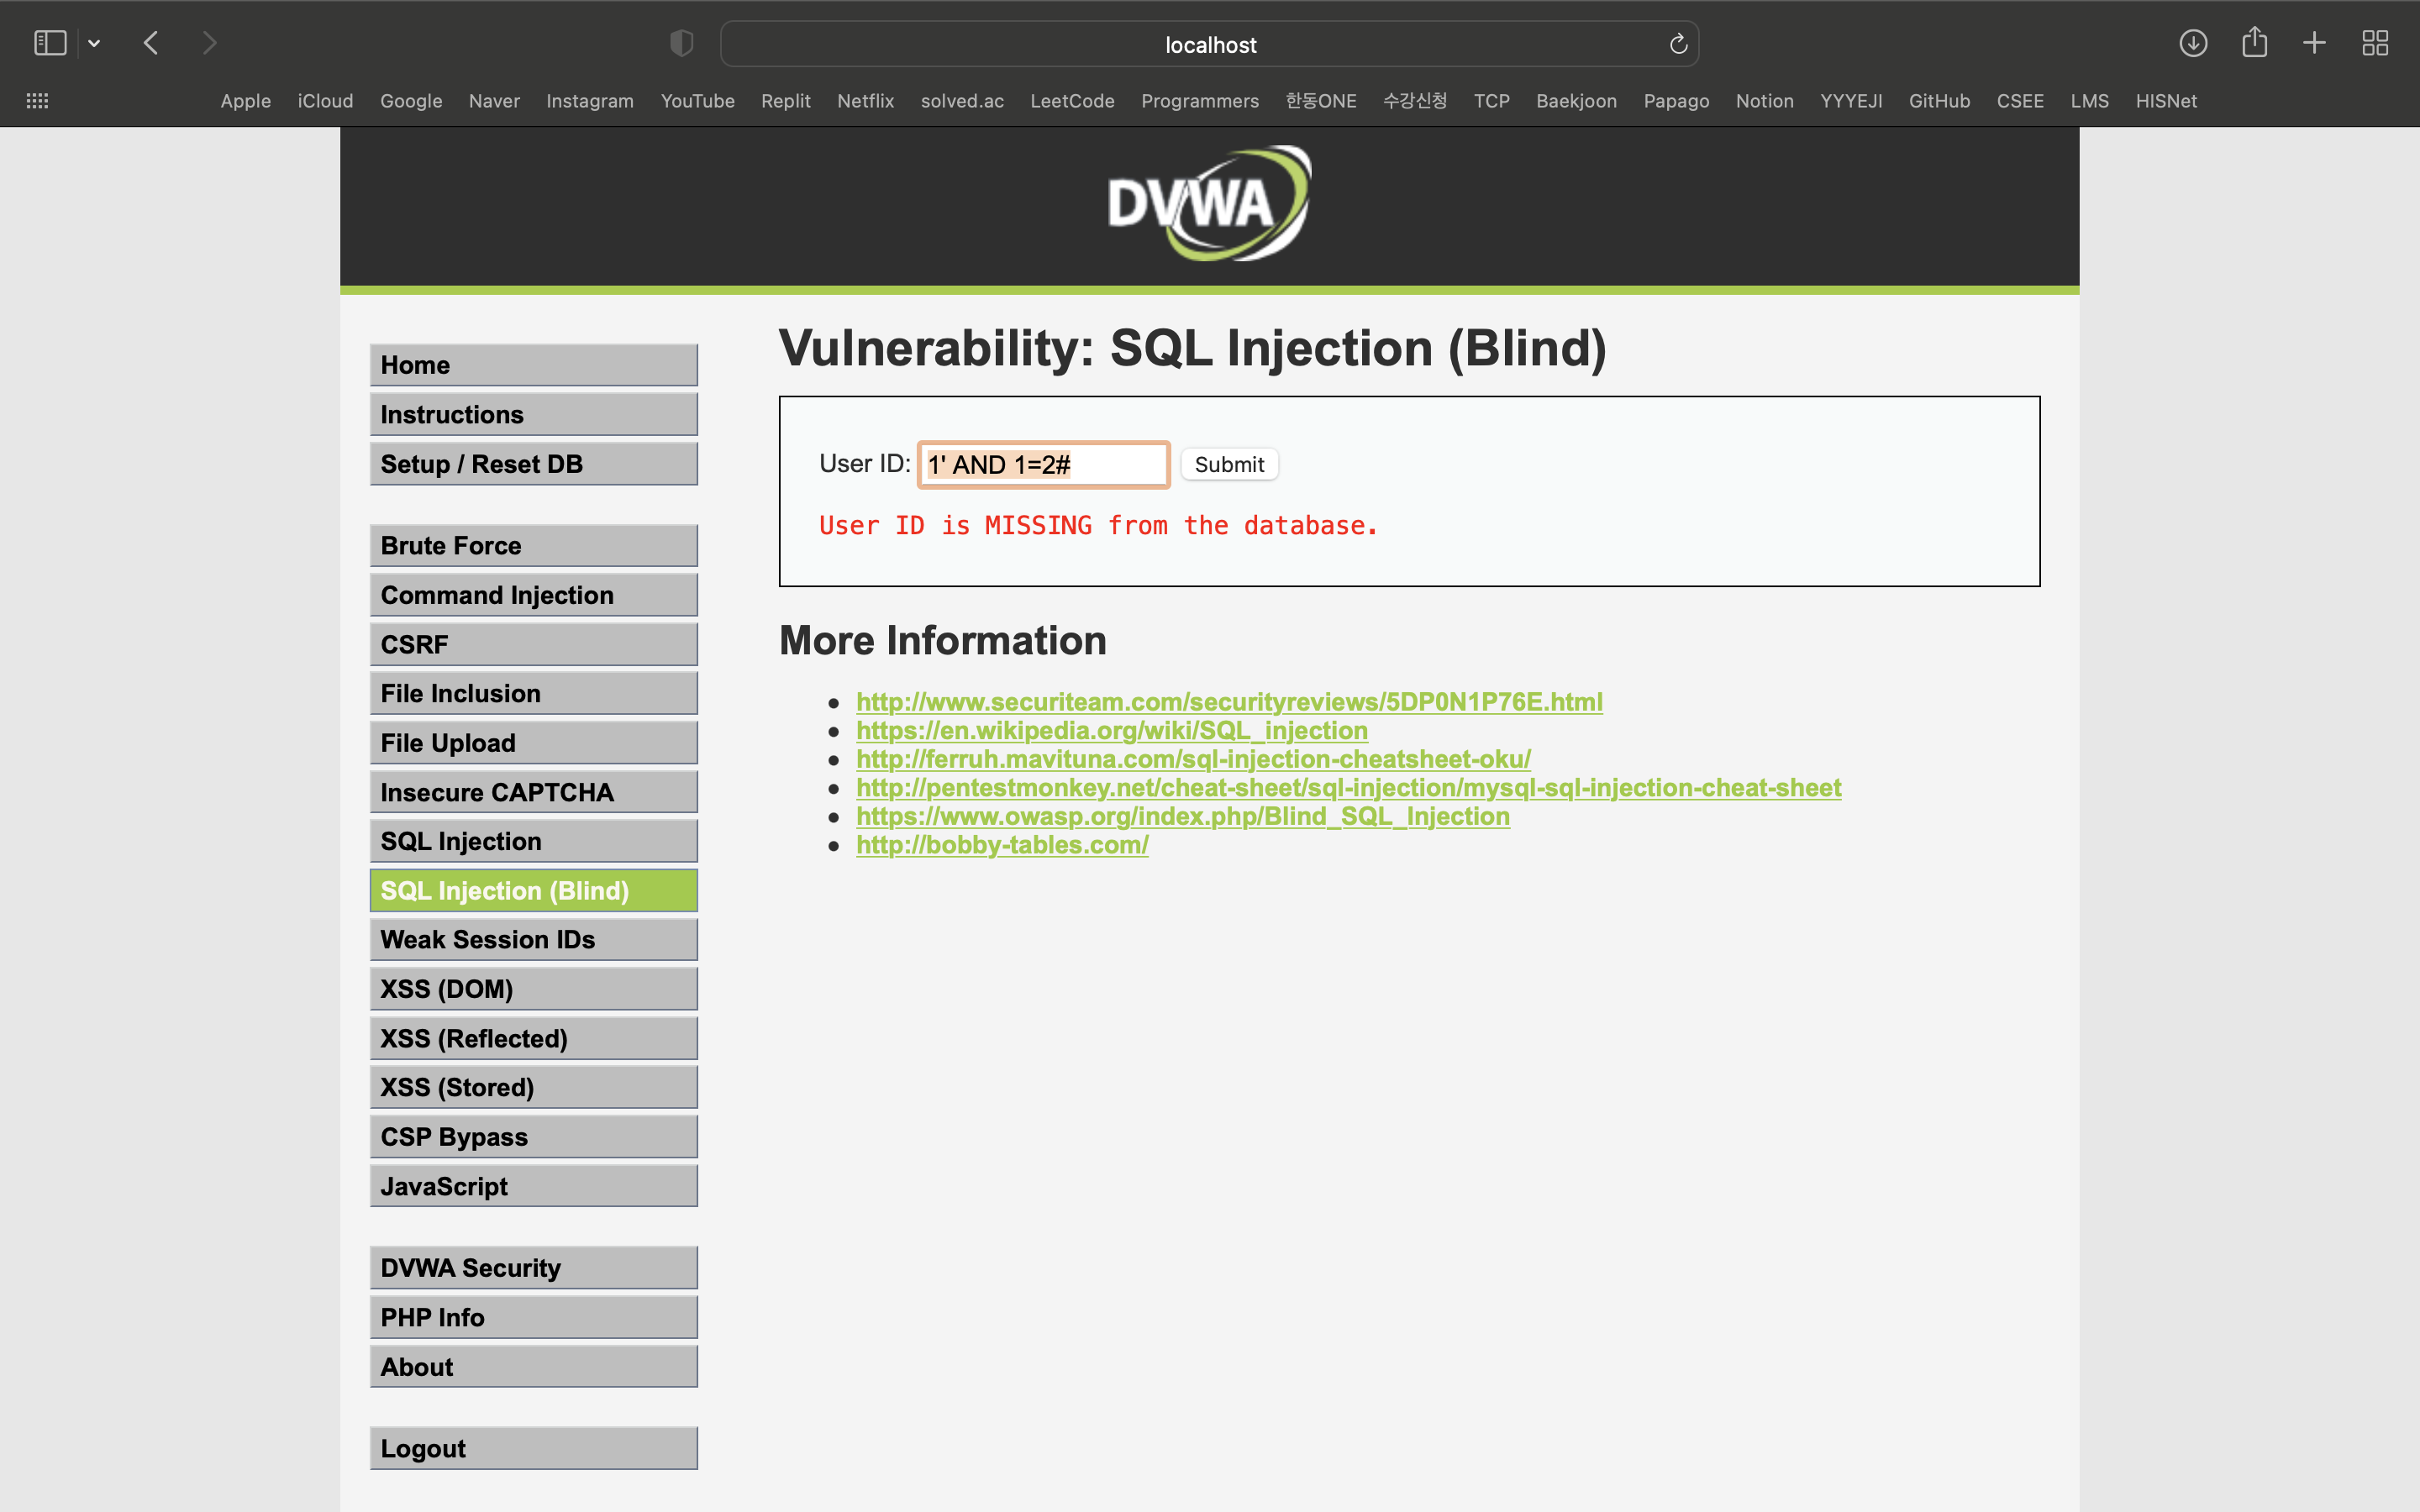Go back with the back arrow

[x=151, y=43]
